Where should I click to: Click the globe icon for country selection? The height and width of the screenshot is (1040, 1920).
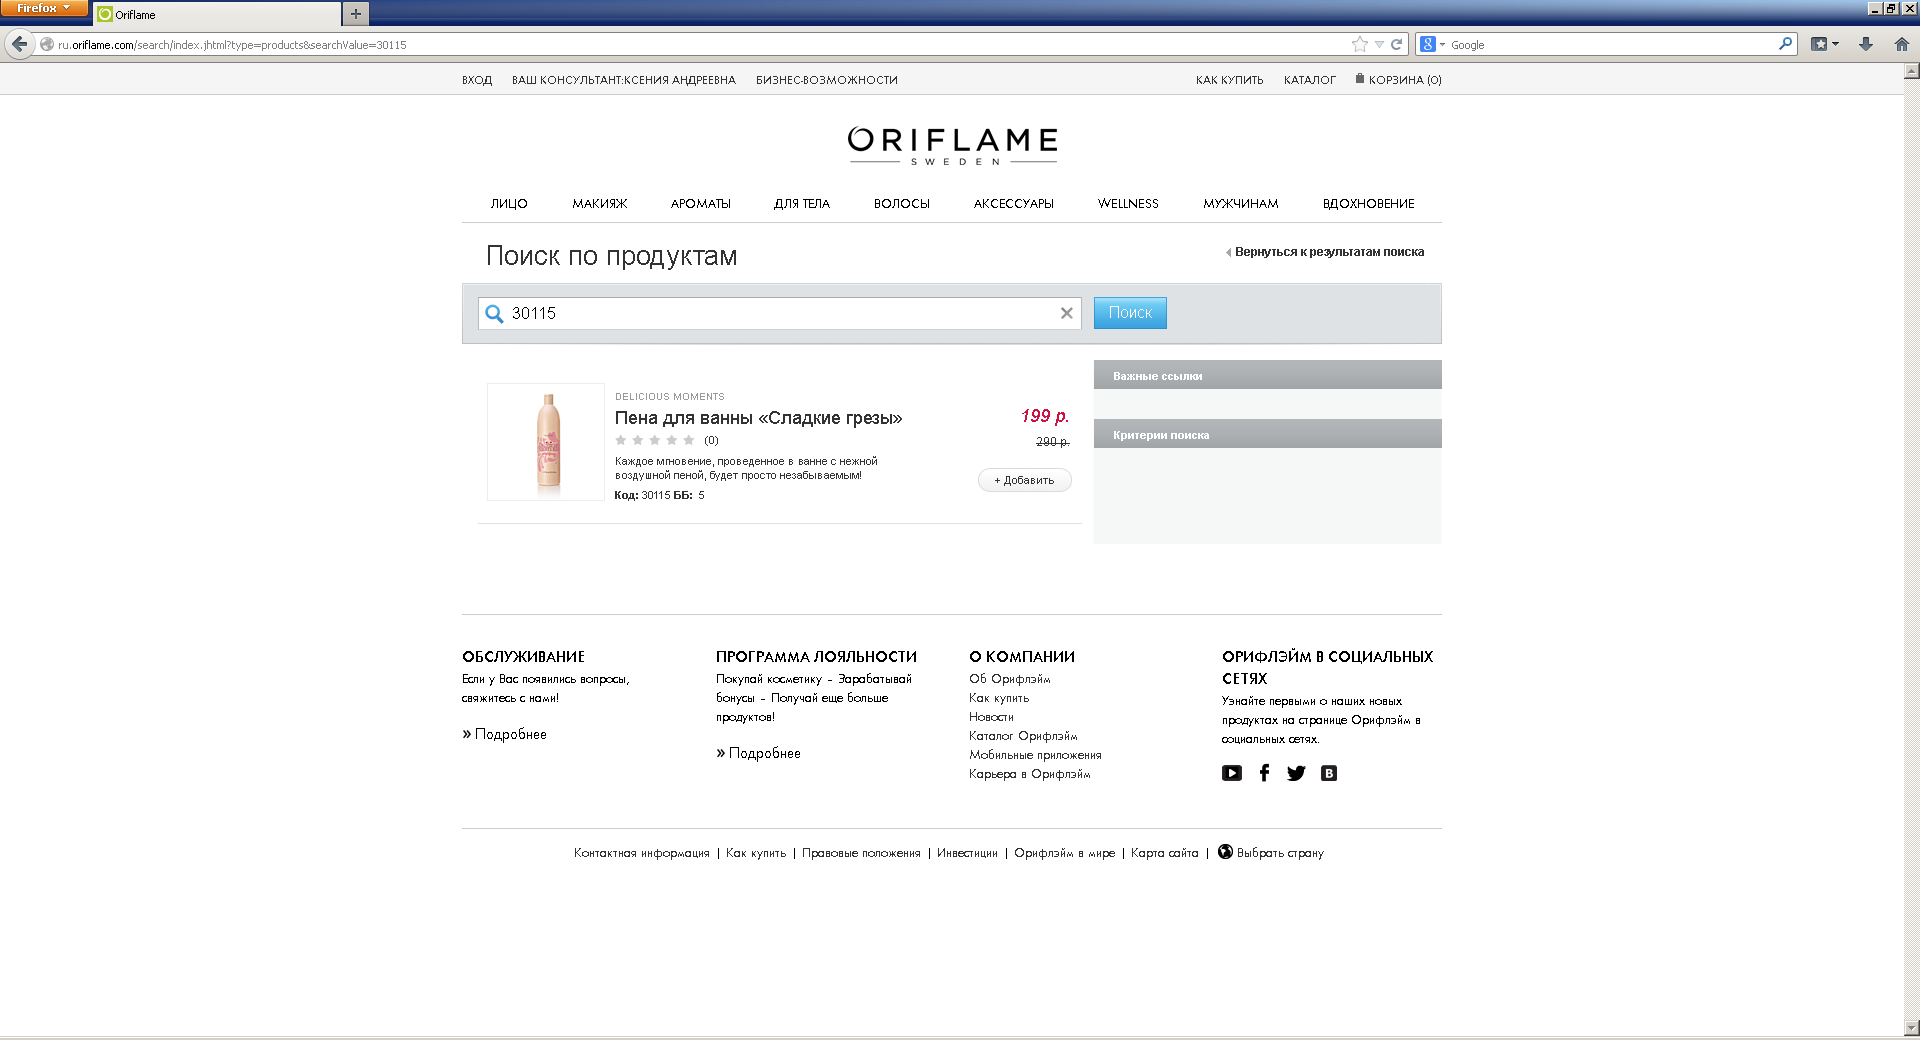point(1225,852)
